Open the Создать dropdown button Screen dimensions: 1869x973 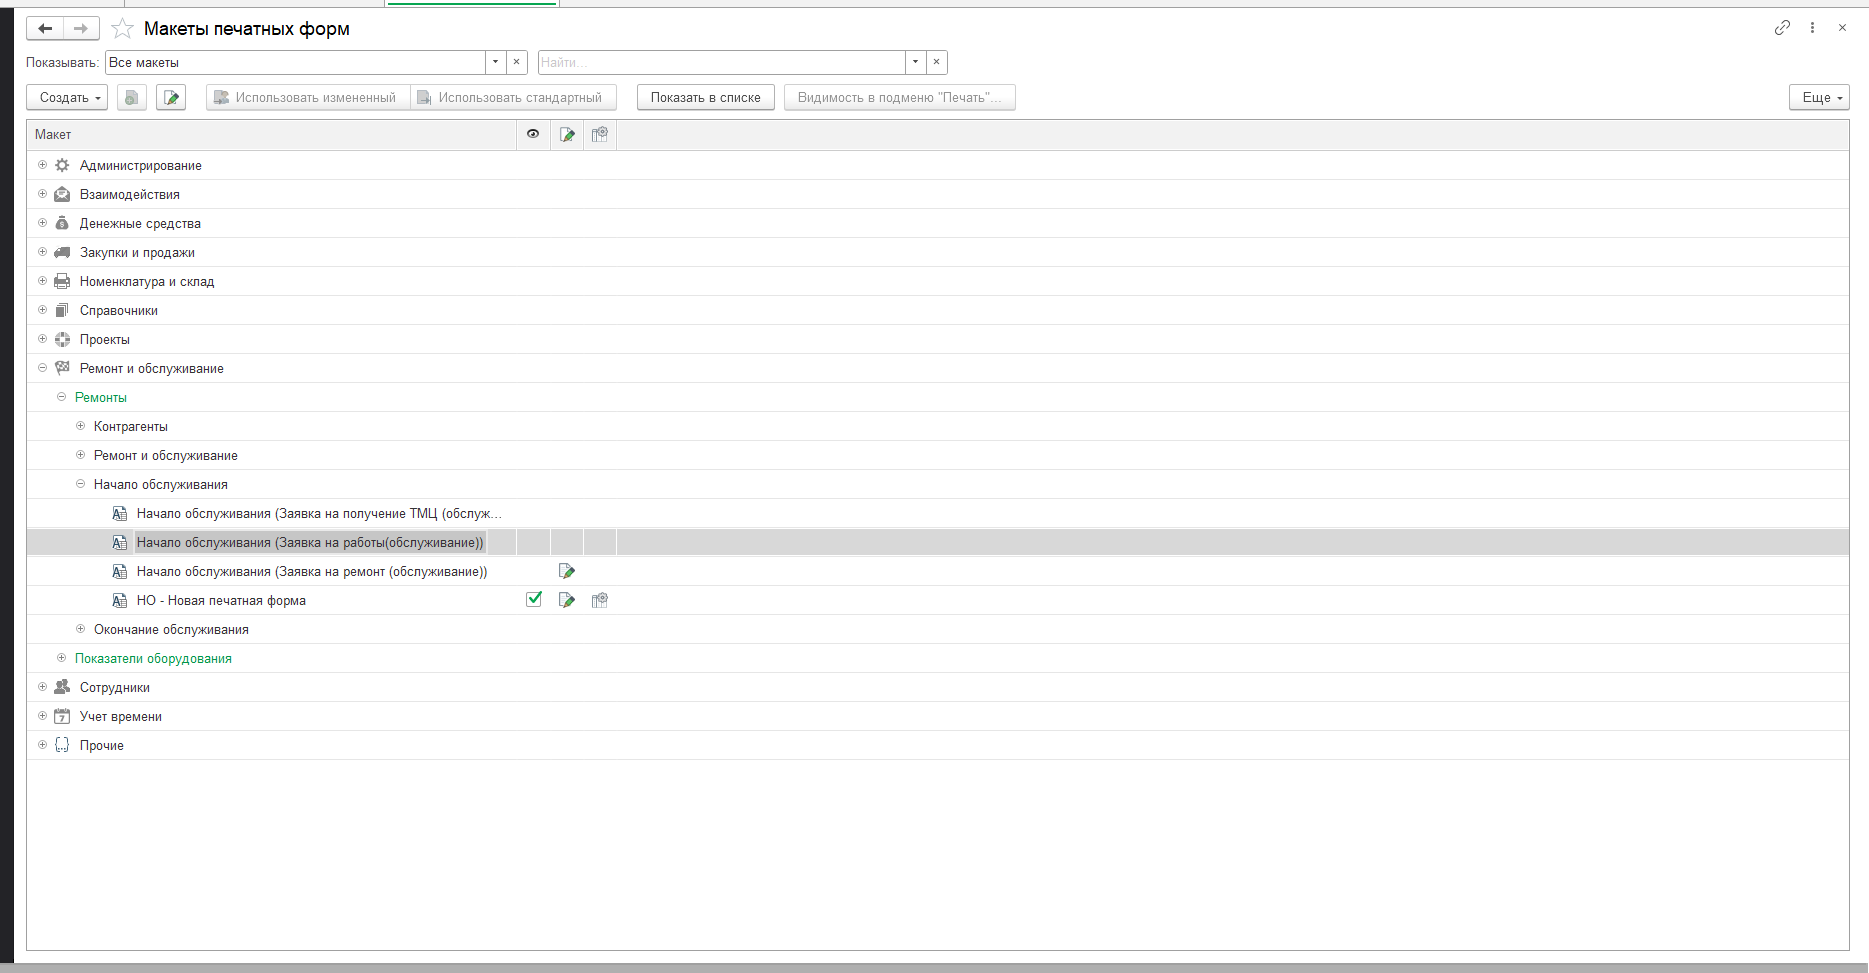[67, 98]
